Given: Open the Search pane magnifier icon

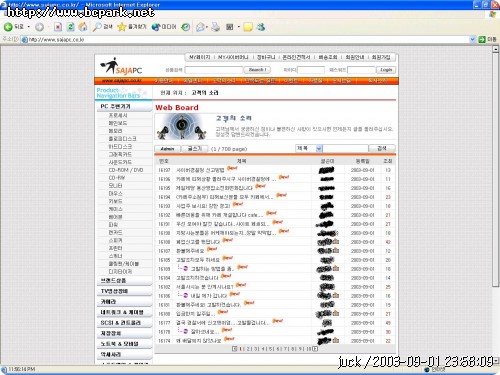Looking at the screenshot, I should [x=97, y=27].
